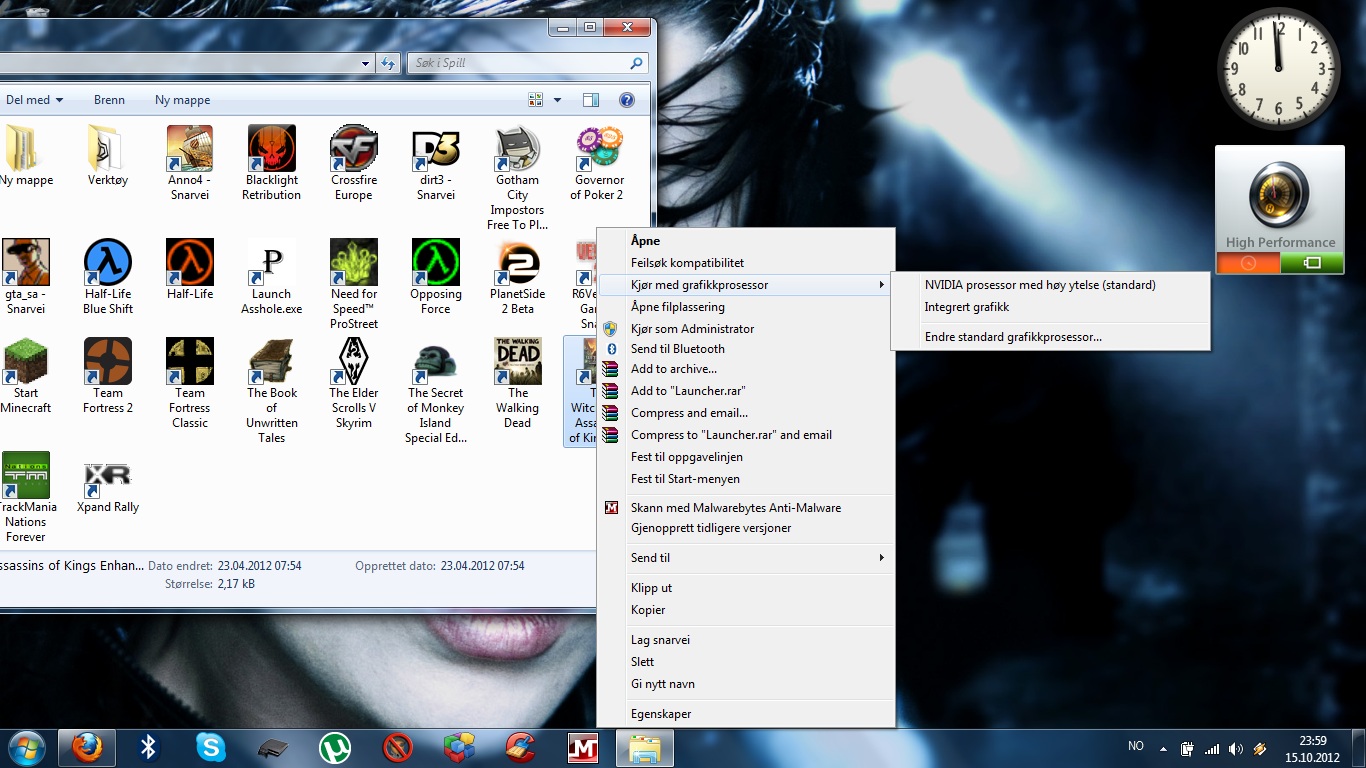Select the orange Half-Life icon
The width and height of the screenshot is (1366, 768).
click(x=189, y=262)
